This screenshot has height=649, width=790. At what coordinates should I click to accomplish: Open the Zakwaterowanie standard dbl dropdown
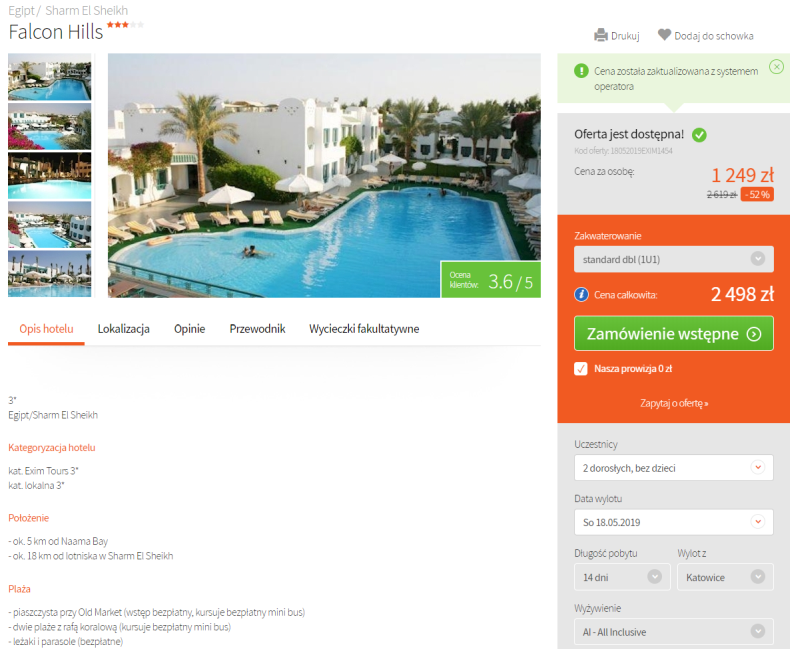[674, 259]
